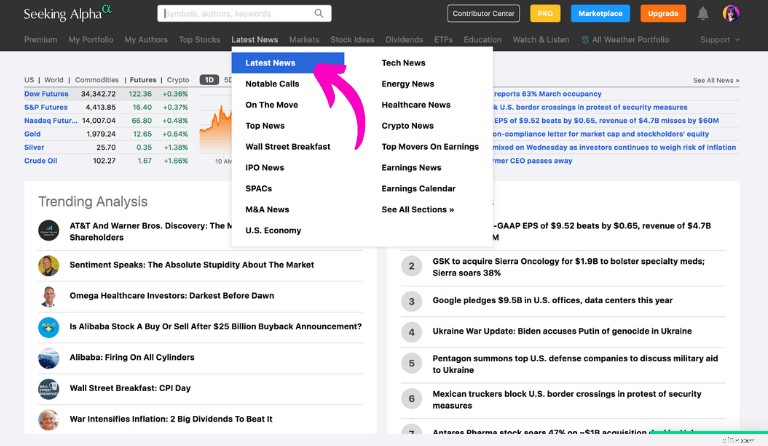Open the Dow Futures quote link
The width and height of the screenshot is (768, 446).
pyautogui.click(x=46, y=94)
